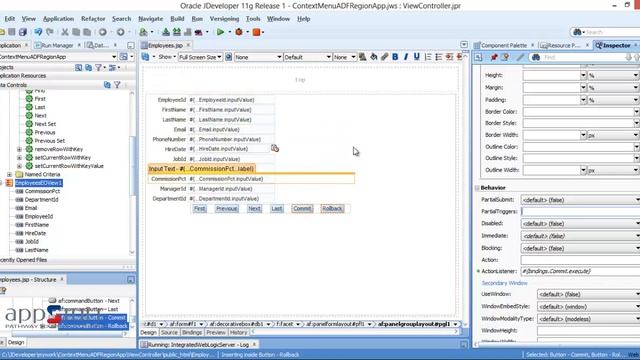Image resolution: width=640 pixels, height=360 pixels.
Task: Click the PartialTriggers input field
Action: click(580, 211)
